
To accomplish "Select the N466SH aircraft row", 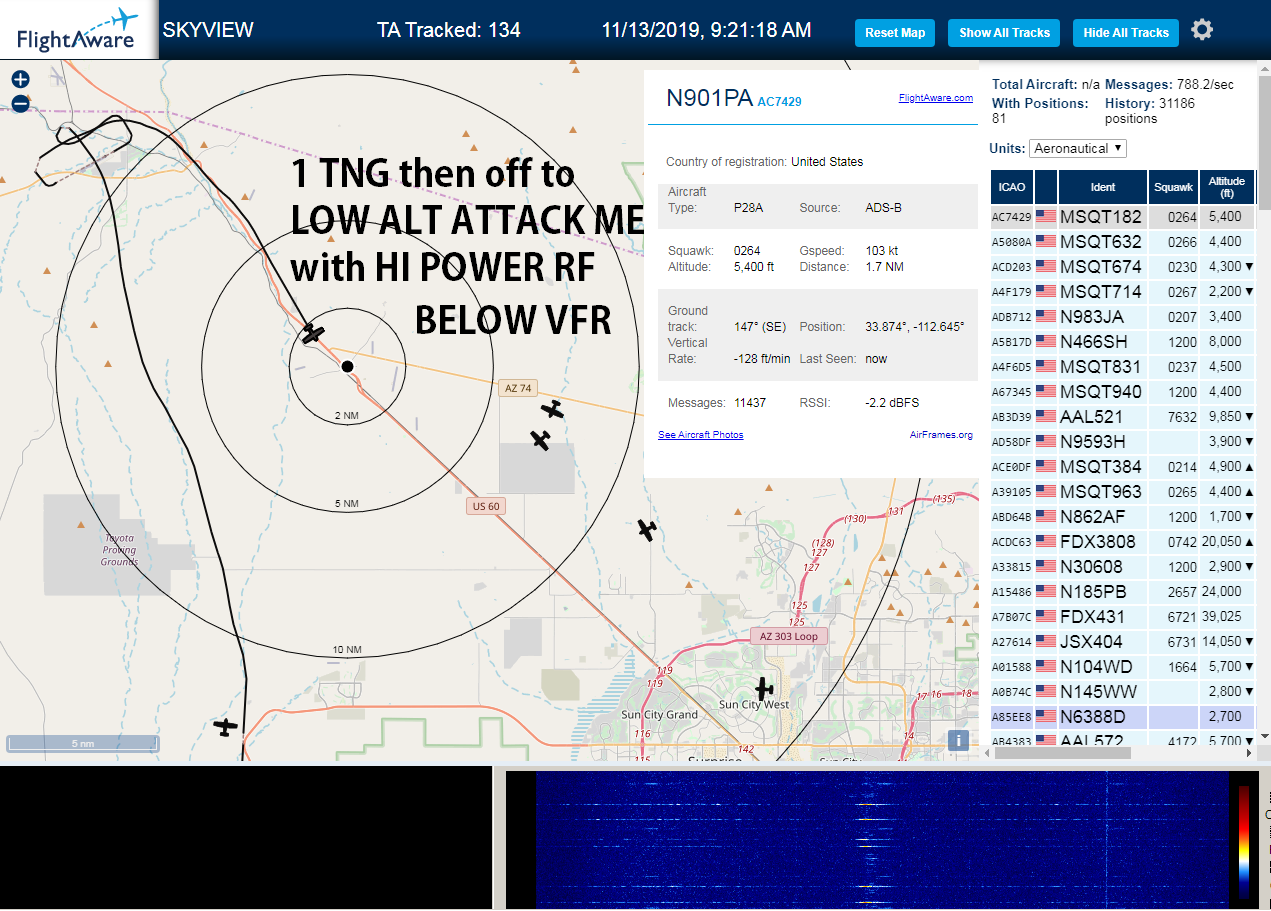I will (x=1123, y=341).
